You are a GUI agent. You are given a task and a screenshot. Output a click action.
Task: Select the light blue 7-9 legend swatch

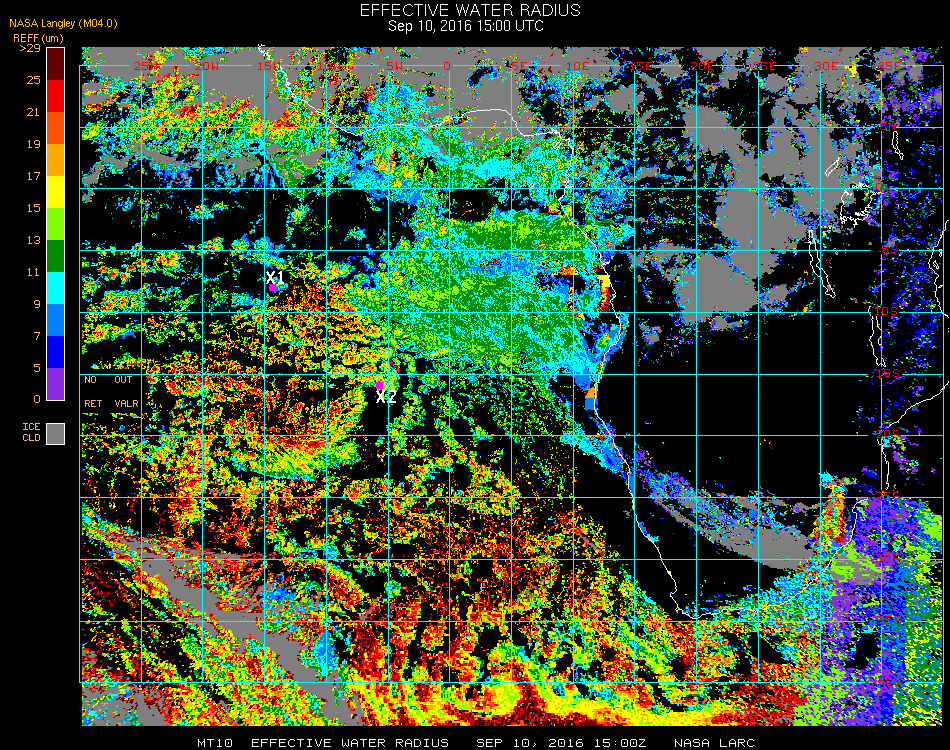point(56,320)
